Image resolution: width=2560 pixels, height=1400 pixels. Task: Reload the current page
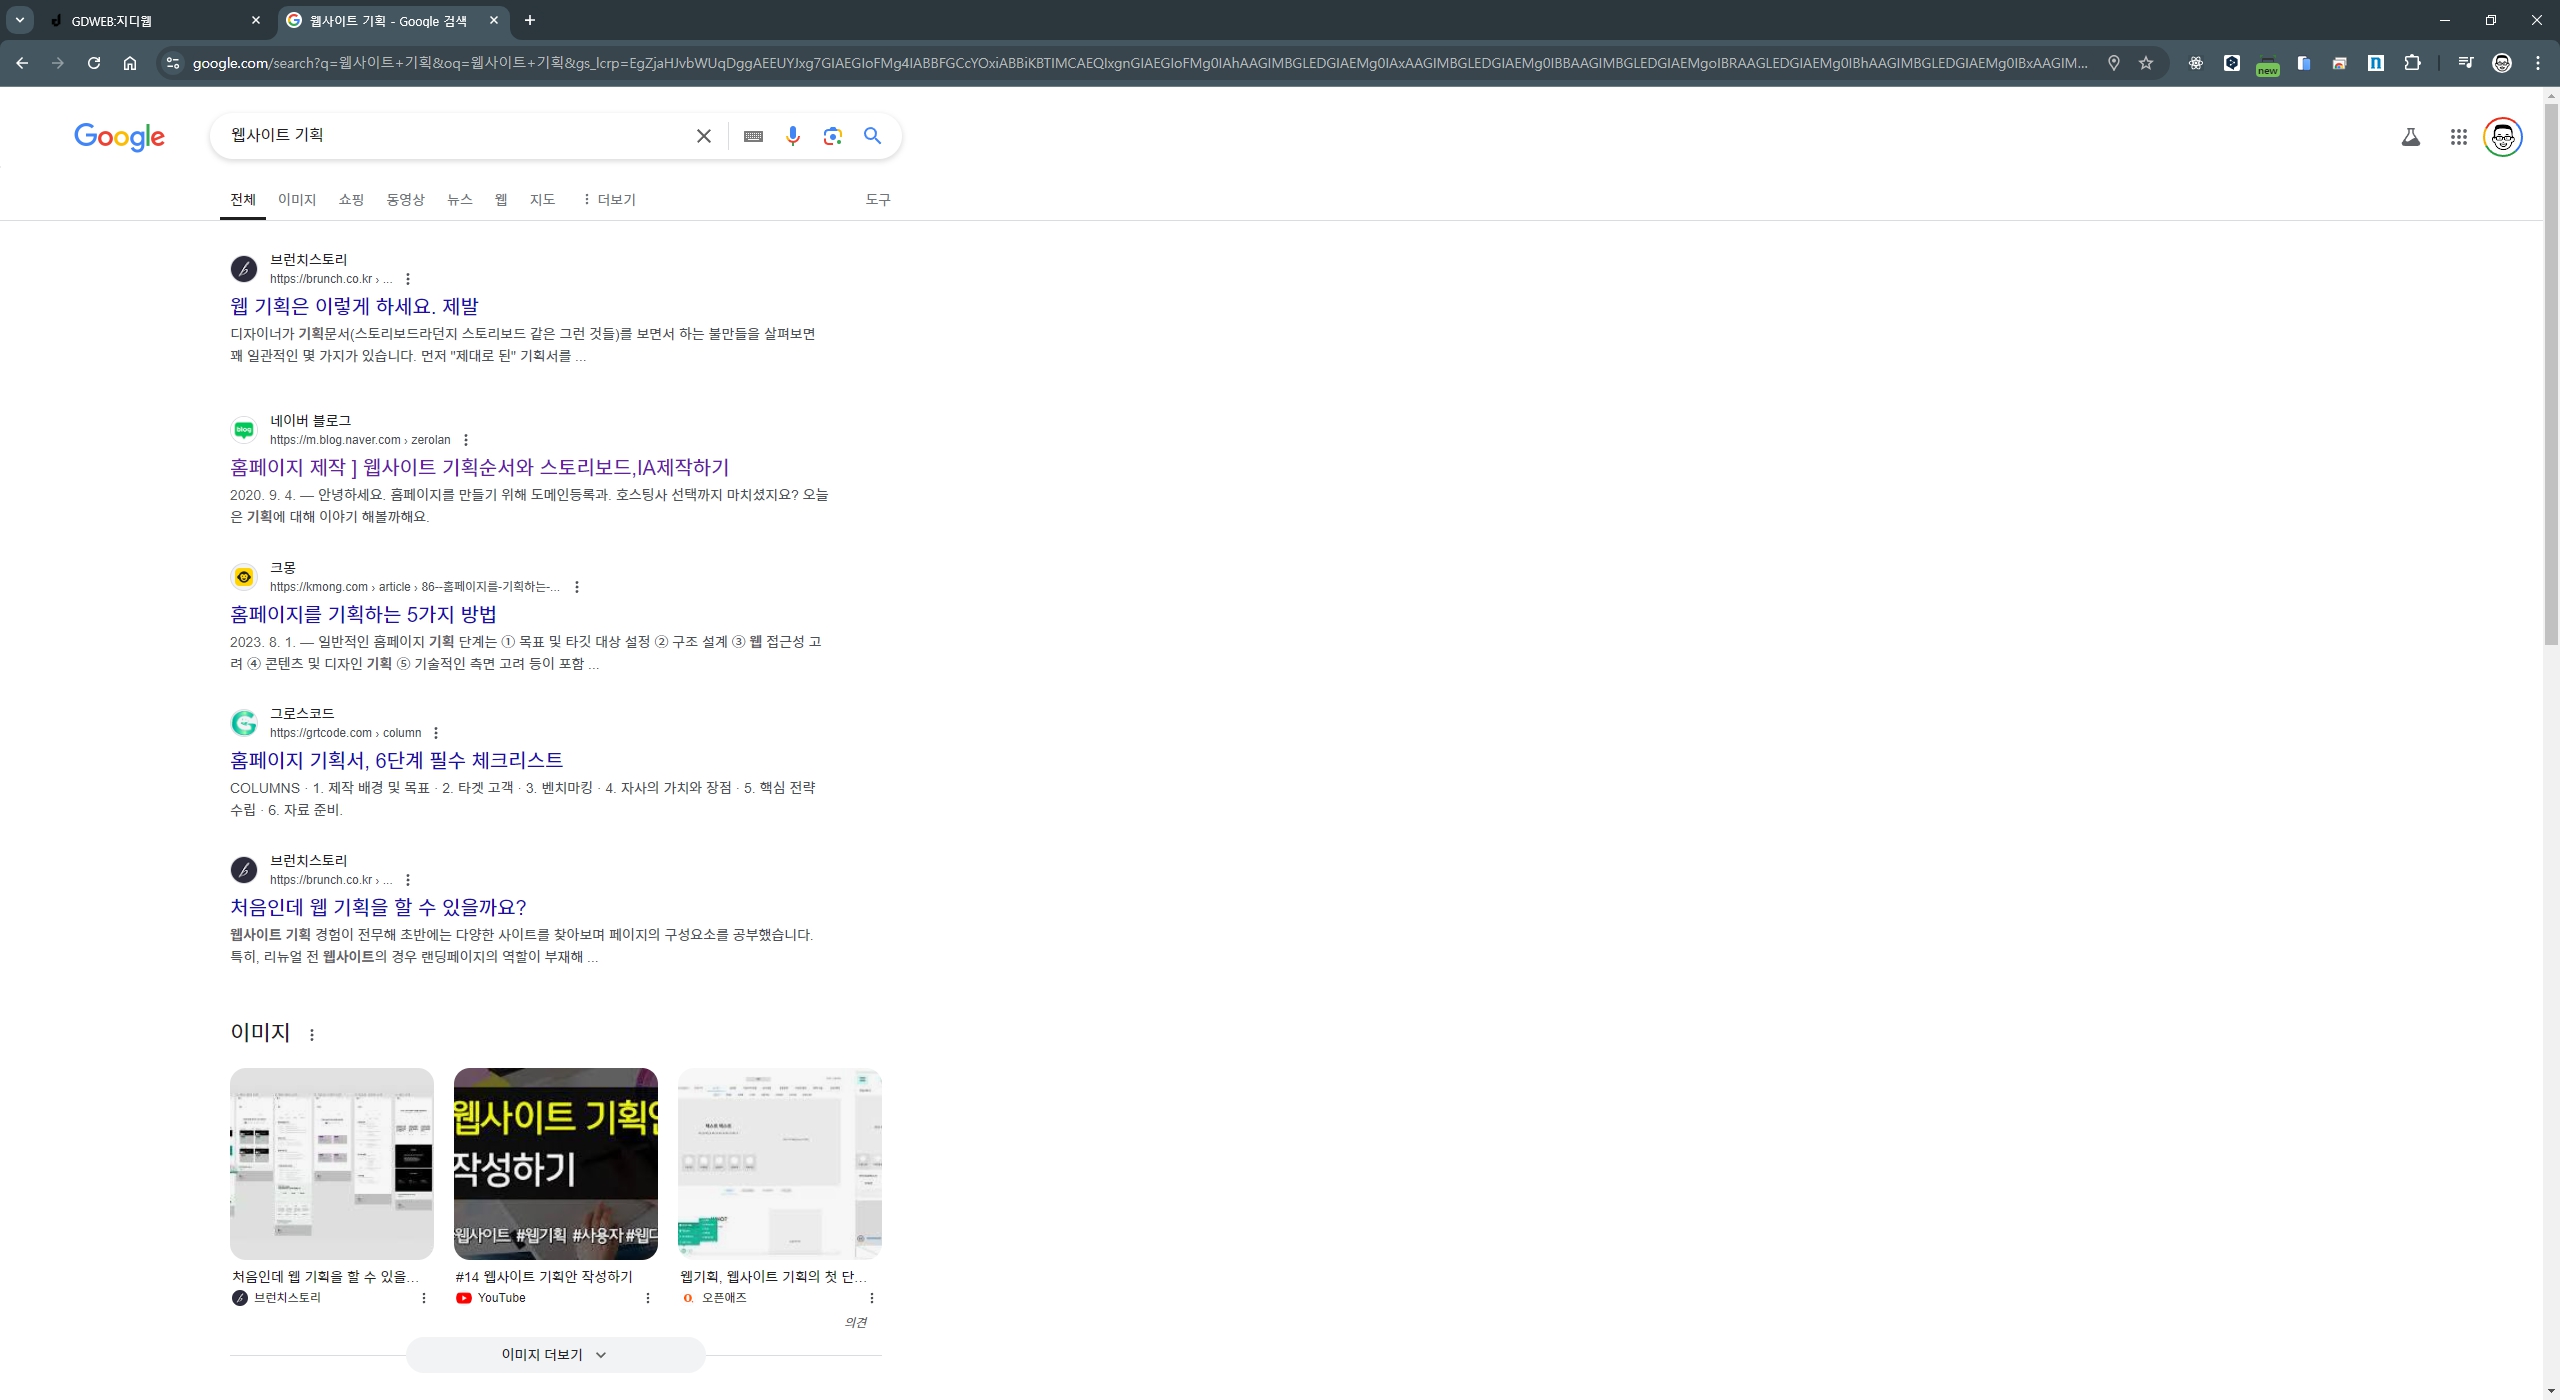(x=94, y=63)
